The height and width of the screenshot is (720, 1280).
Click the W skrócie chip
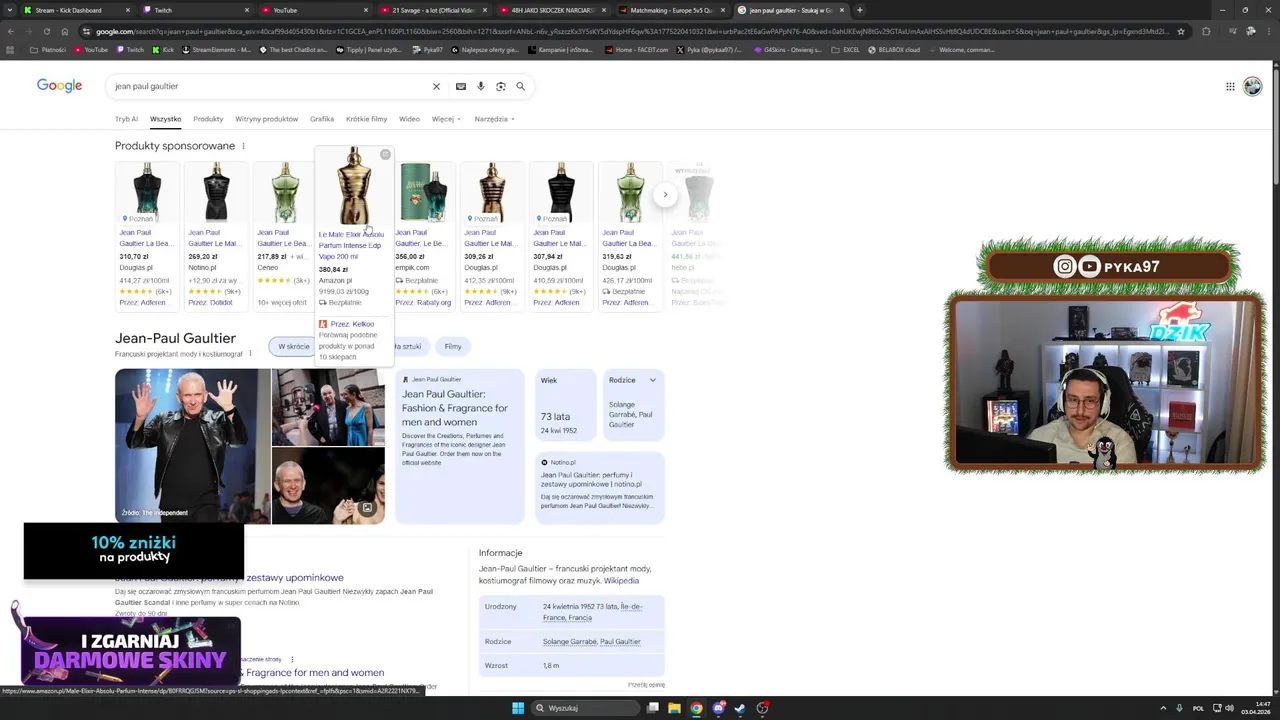click(x=293, y=346)
